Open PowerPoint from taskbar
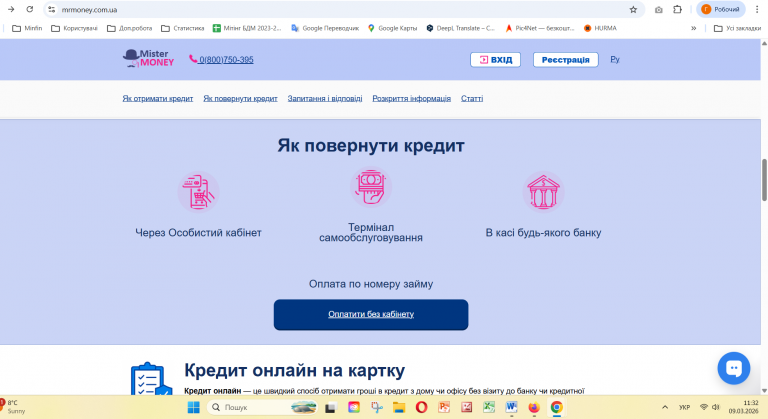This screenshot has height=419, width=768. click(444, 407)
